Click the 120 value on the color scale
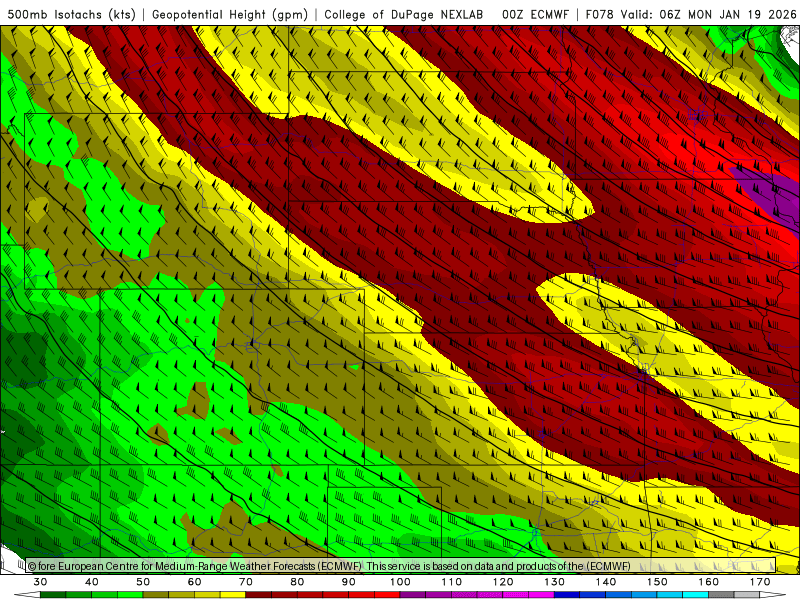The image size is (800, 600). pos(503,582)
